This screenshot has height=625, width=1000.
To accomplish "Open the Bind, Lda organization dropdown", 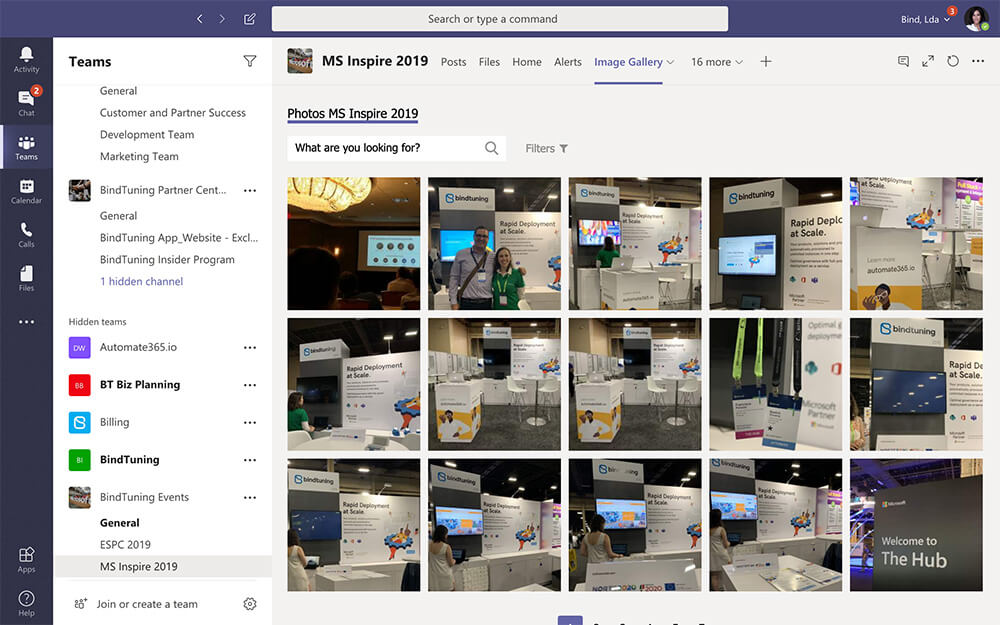I will click(925, 19).
